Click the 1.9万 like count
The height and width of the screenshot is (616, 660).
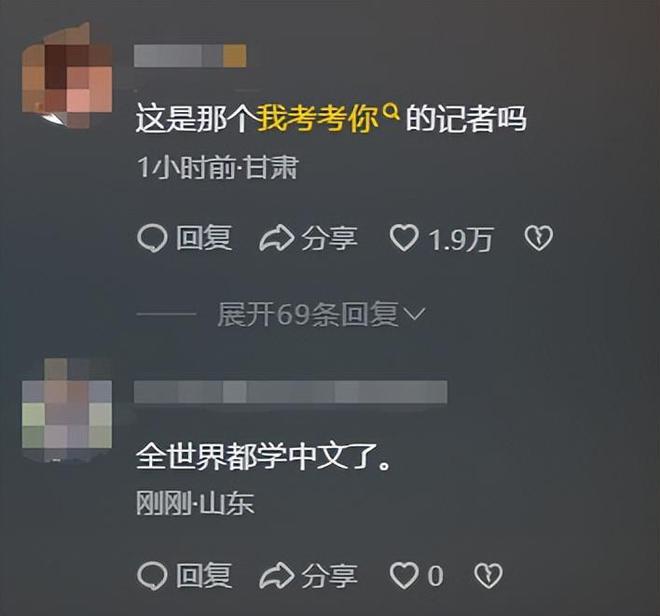460,239
